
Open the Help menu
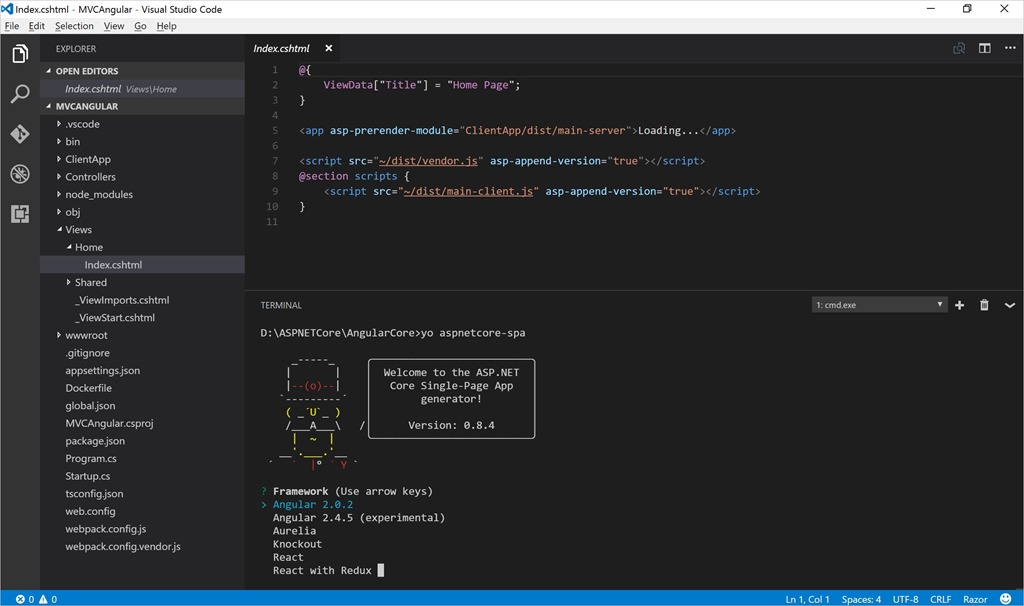pyautogui.click(x=167, y=26)
